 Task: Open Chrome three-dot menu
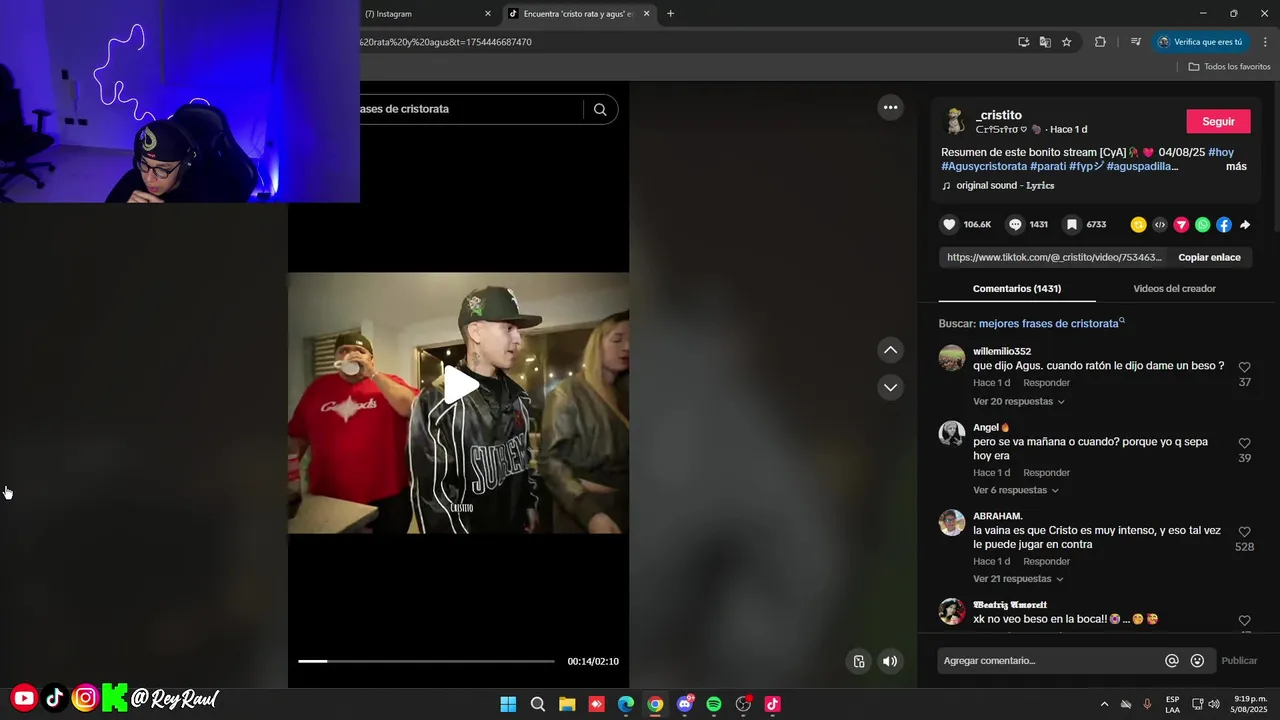pyautogui.click(x=1266, y=42)
